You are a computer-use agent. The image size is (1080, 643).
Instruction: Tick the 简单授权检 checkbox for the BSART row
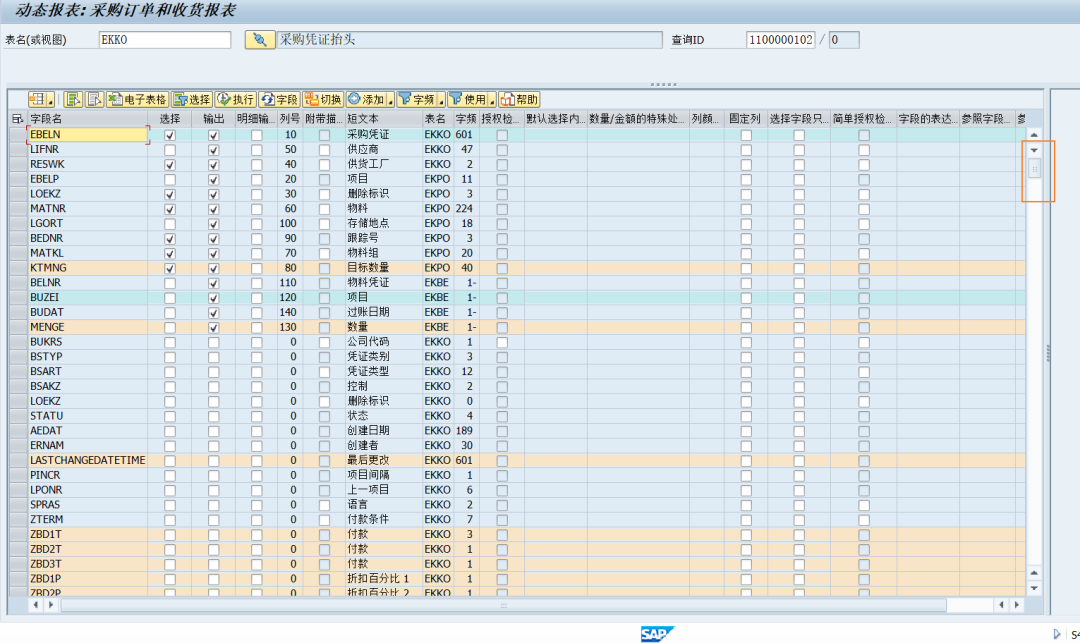pyautogui.click(x=864, y=372)
